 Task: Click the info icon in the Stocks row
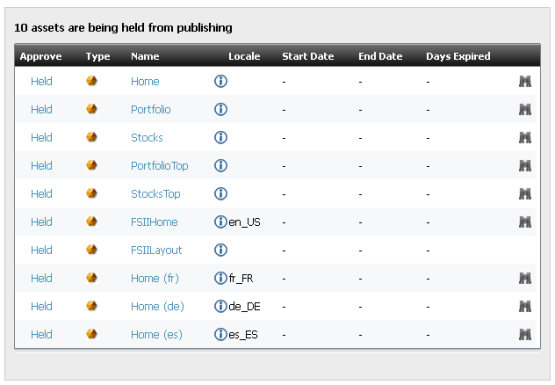point(221,137)
